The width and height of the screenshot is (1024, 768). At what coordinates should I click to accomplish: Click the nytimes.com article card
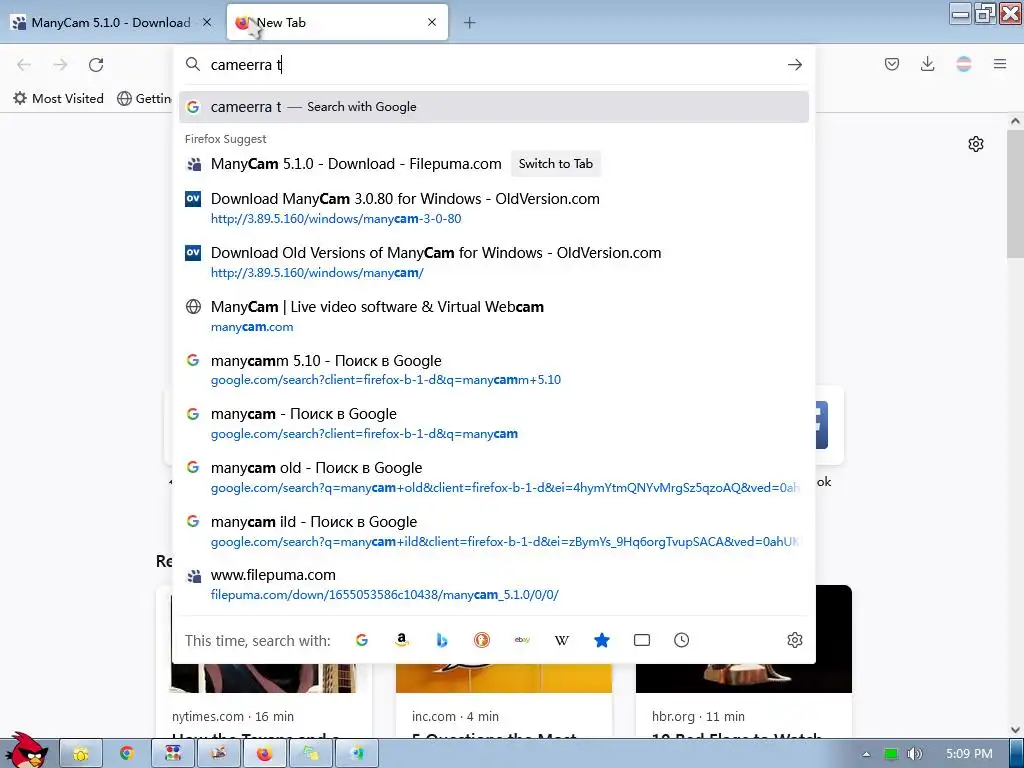[x=264, y=702]
